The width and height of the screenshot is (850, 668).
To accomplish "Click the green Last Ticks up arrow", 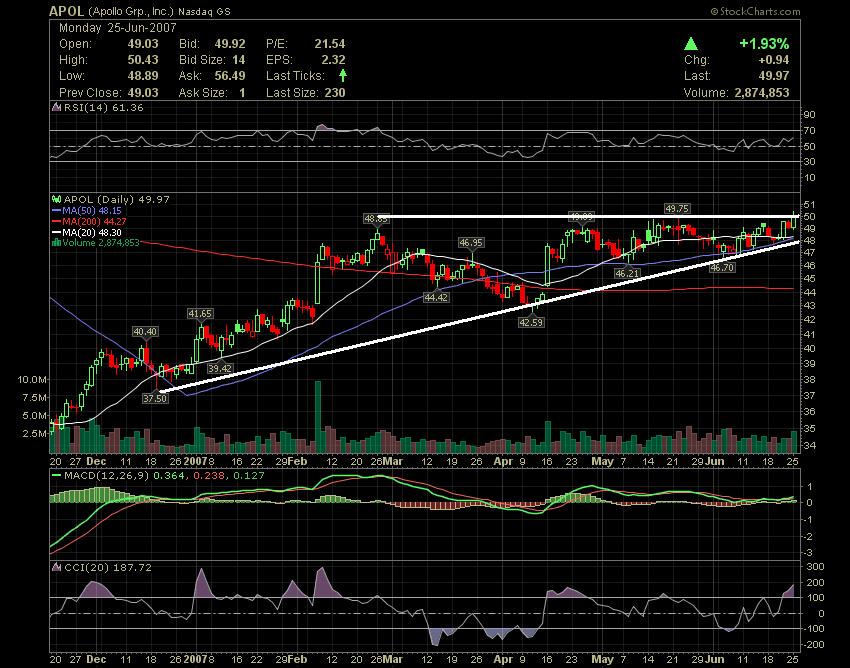I will tap(343, 75).
